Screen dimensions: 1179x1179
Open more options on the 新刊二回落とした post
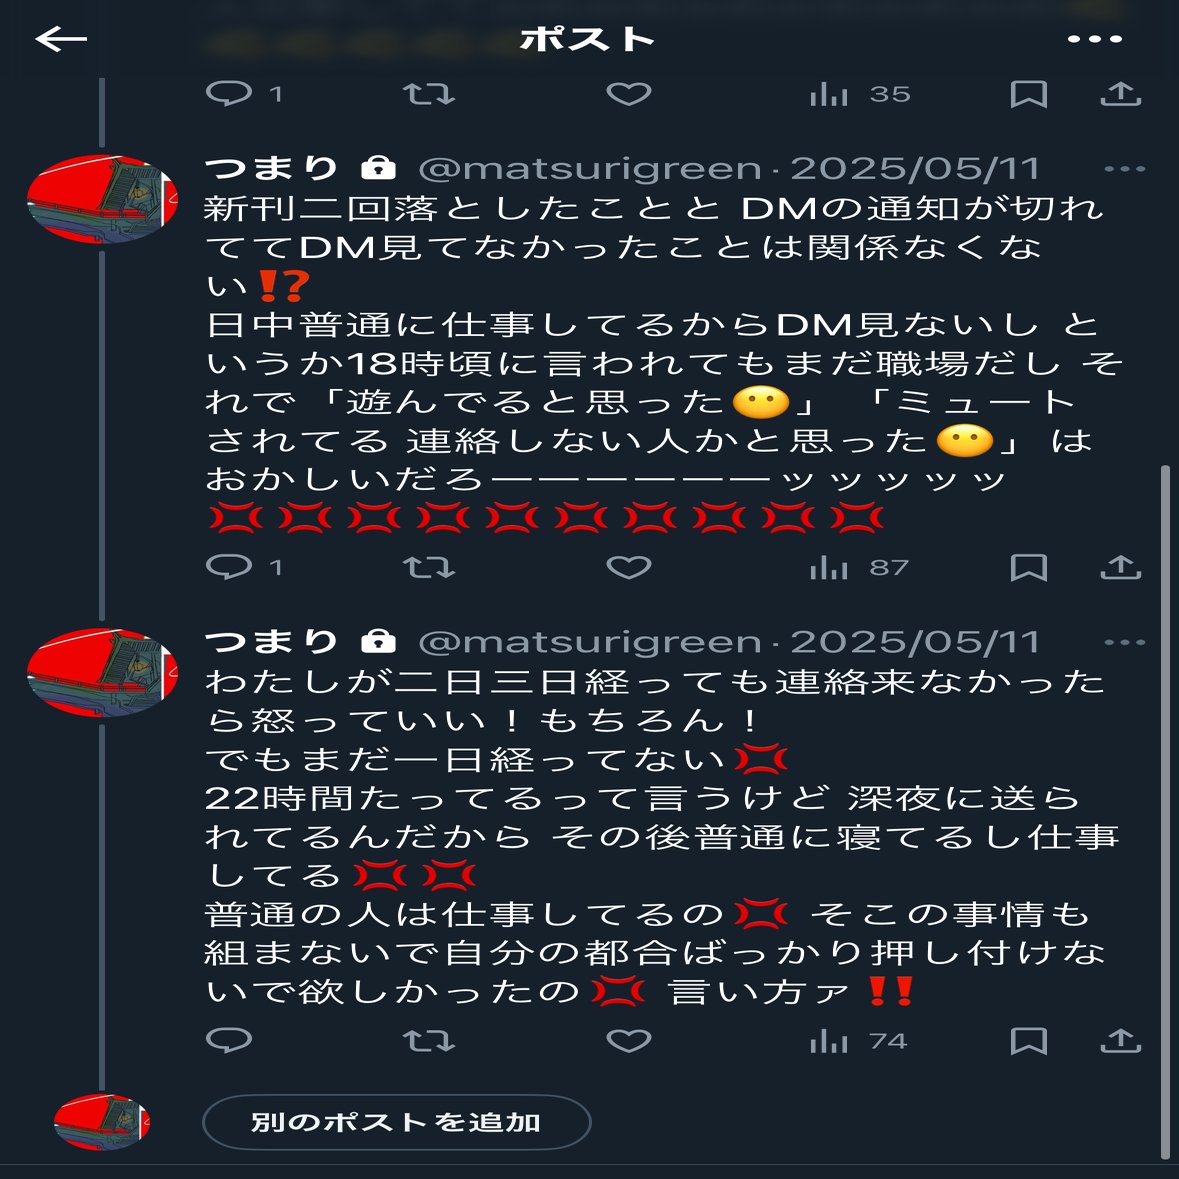click(x=1124, y=169)
